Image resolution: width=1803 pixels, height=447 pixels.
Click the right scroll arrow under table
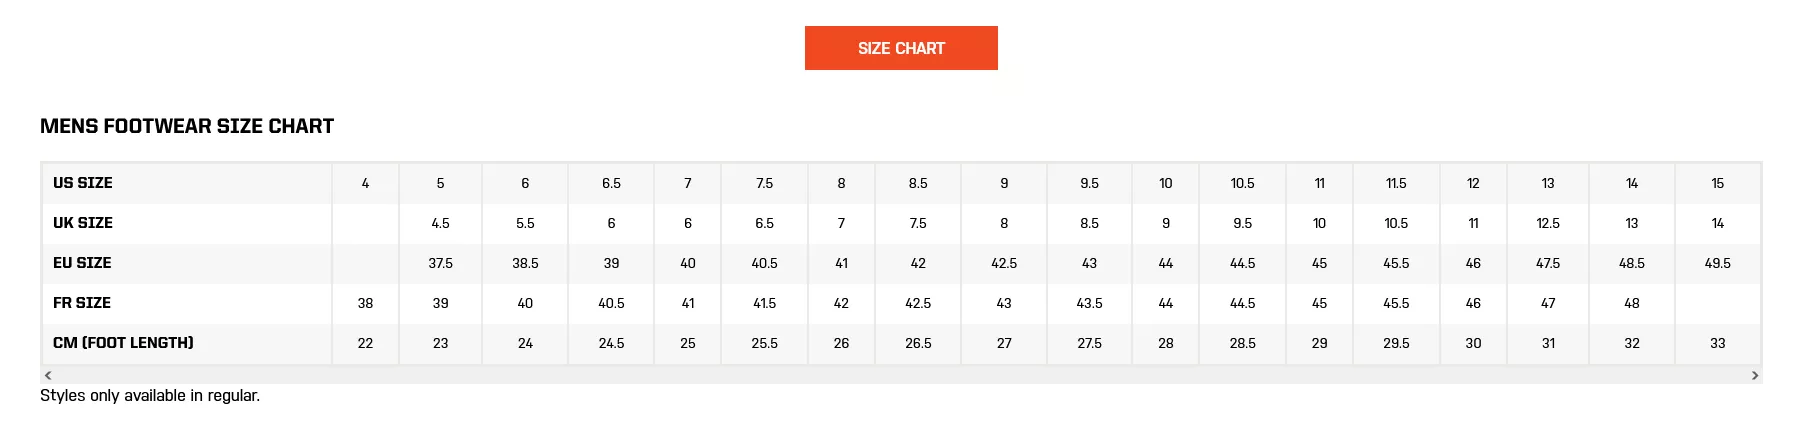1755,376
